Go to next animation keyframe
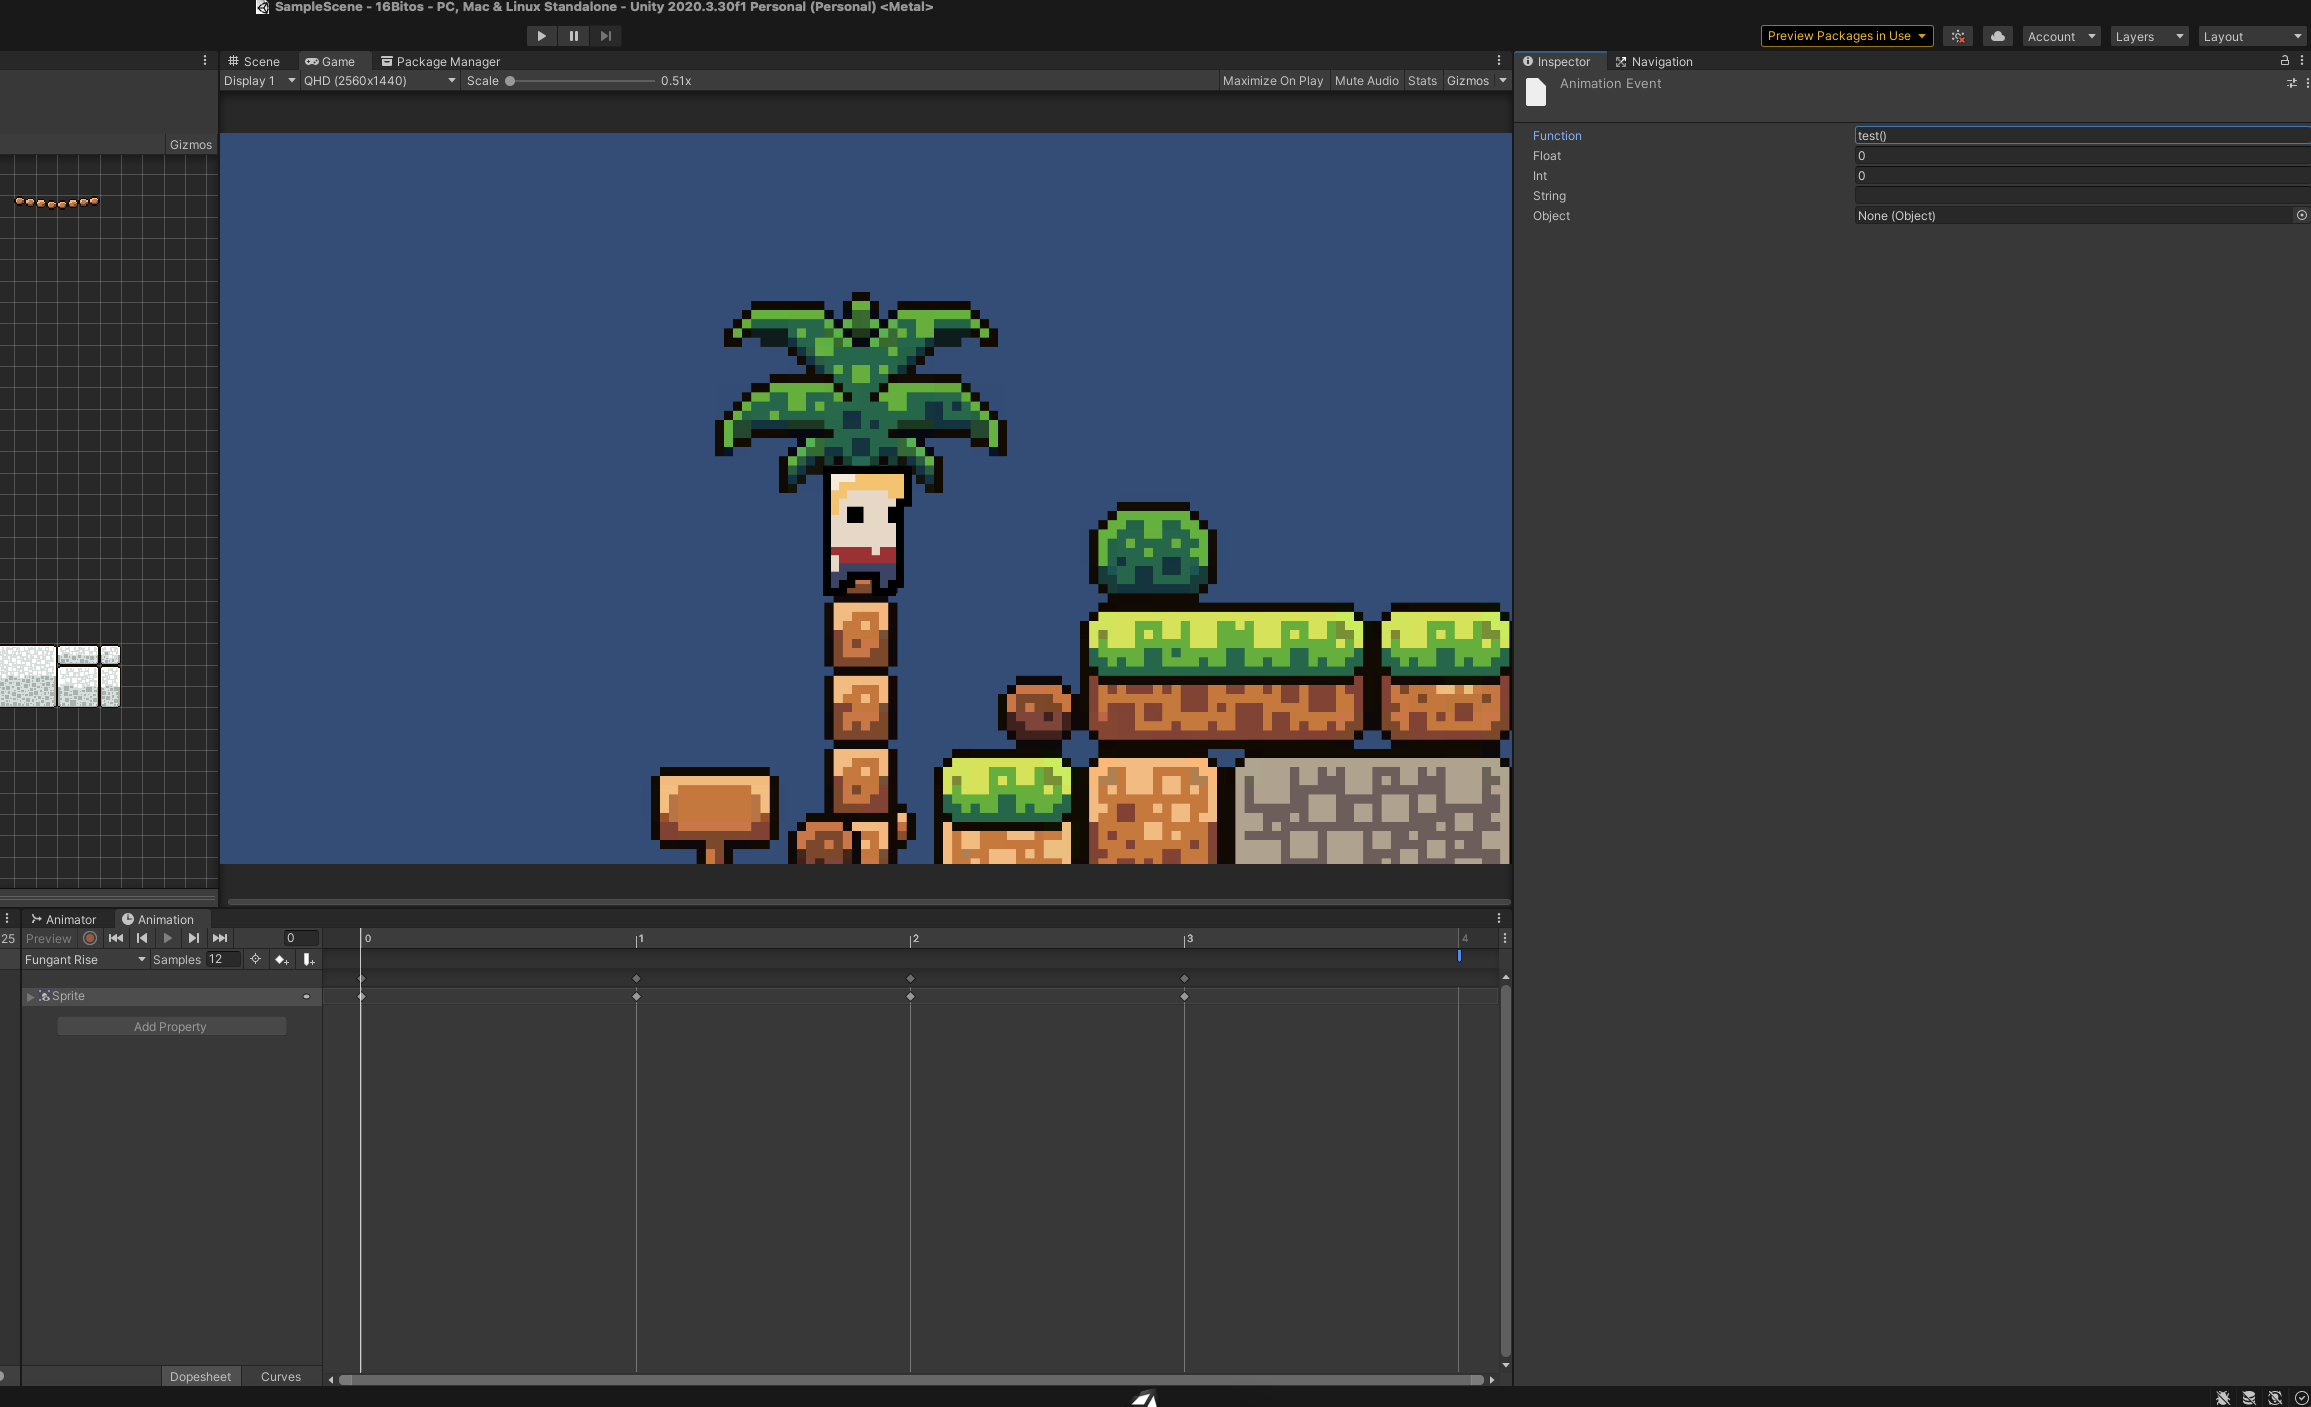Screen dimensions: 2311x1407 194,939
